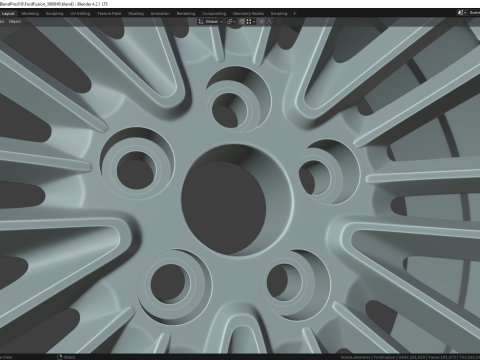Viewport: 480px width, 360px height.
Task: Open the Object menu in viewport header
Action: pos(15,22)
